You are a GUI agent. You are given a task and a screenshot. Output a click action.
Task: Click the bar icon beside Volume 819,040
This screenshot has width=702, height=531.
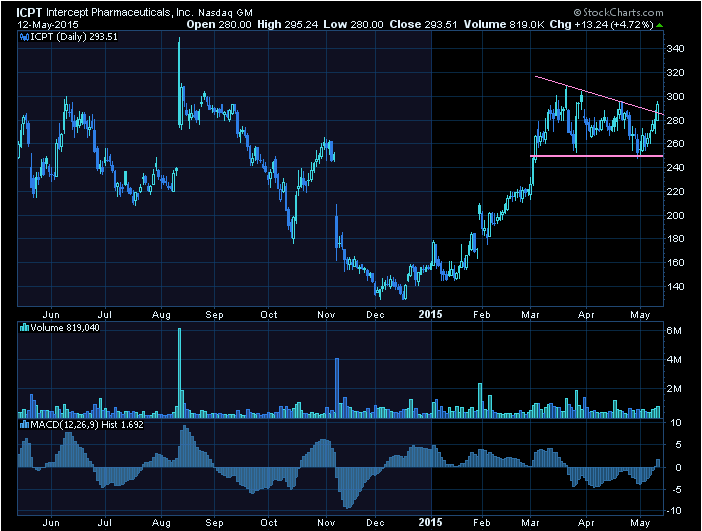(24, 328)
